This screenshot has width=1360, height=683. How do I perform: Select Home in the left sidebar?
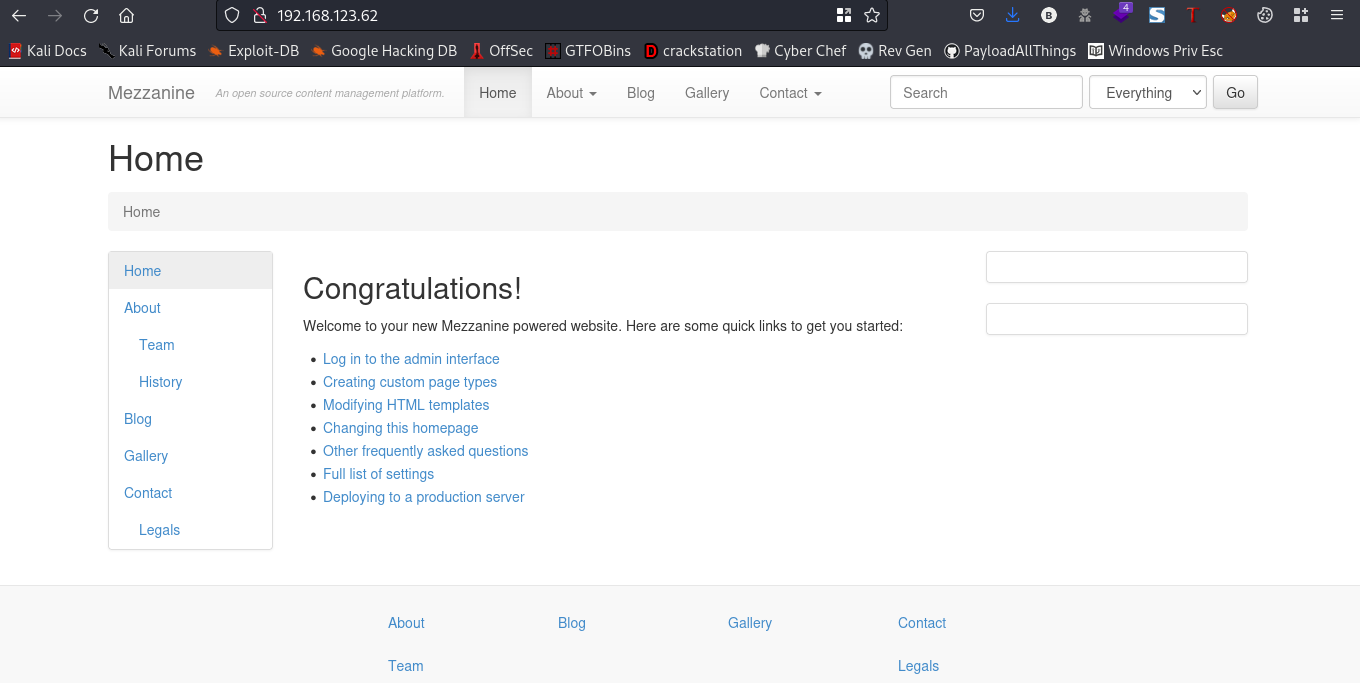pos(190,271)
